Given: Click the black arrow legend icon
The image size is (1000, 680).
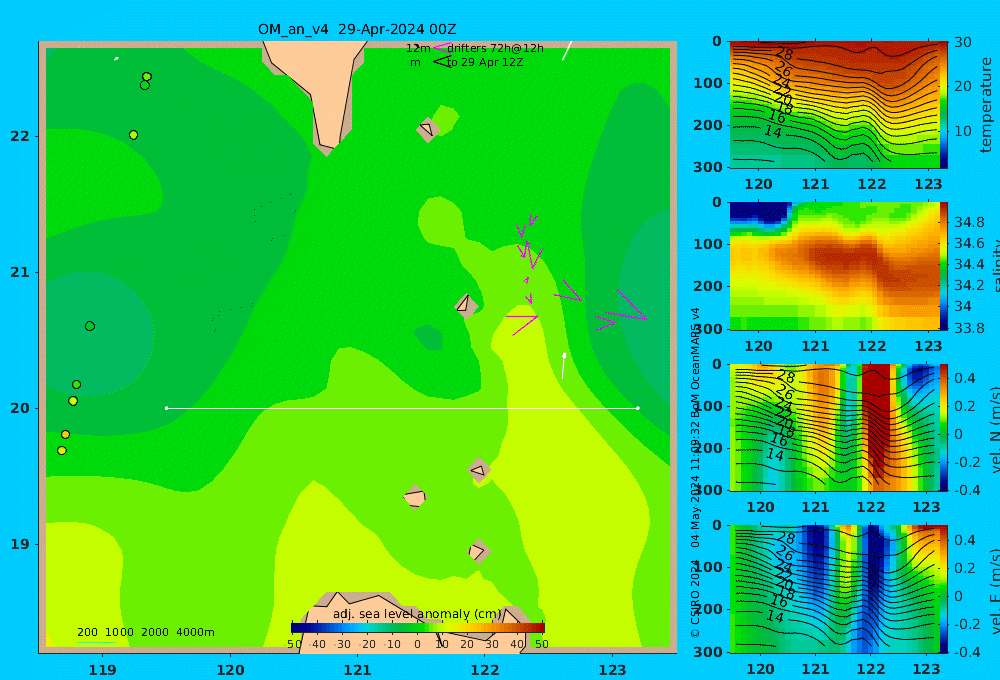Looking at the screenshot, I should coord(441,62).
